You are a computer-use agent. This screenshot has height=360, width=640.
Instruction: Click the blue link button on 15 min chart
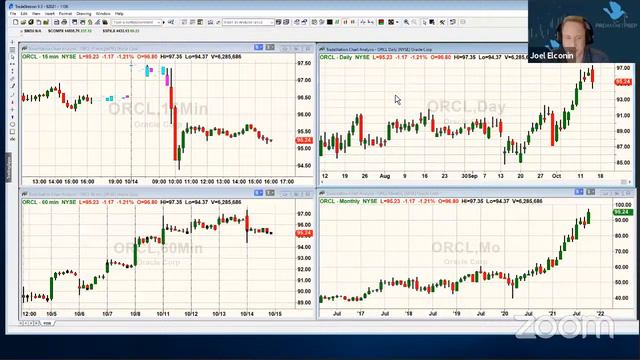pos(258,48)
